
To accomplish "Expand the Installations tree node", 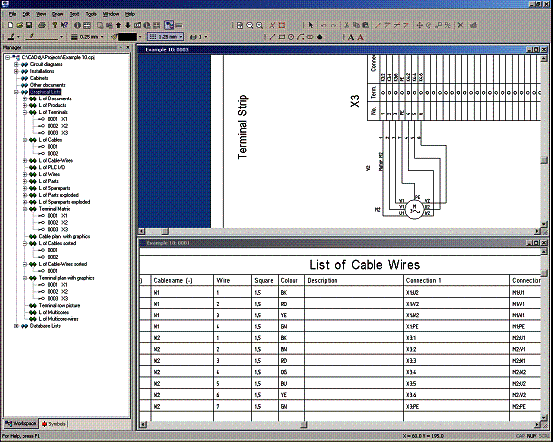I will click(x=16, y=71).
